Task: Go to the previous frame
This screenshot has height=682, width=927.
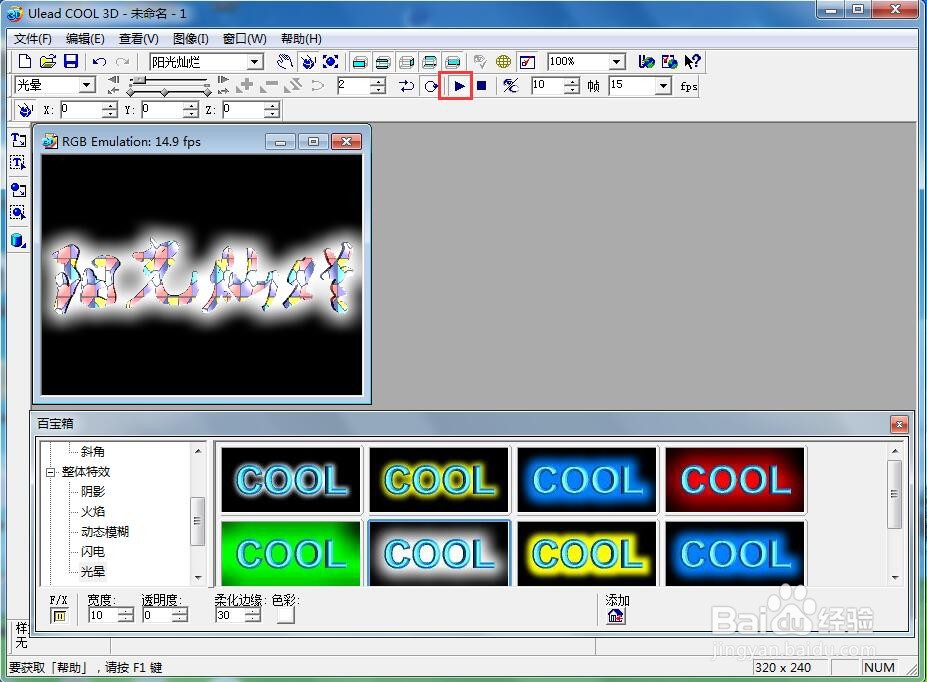Action: pos(114,80)
